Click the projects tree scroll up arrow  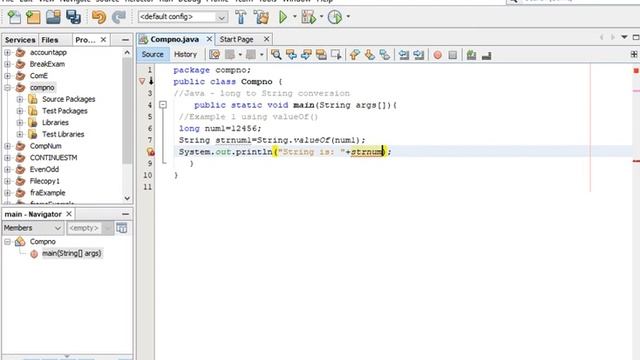tap(127, 53)
